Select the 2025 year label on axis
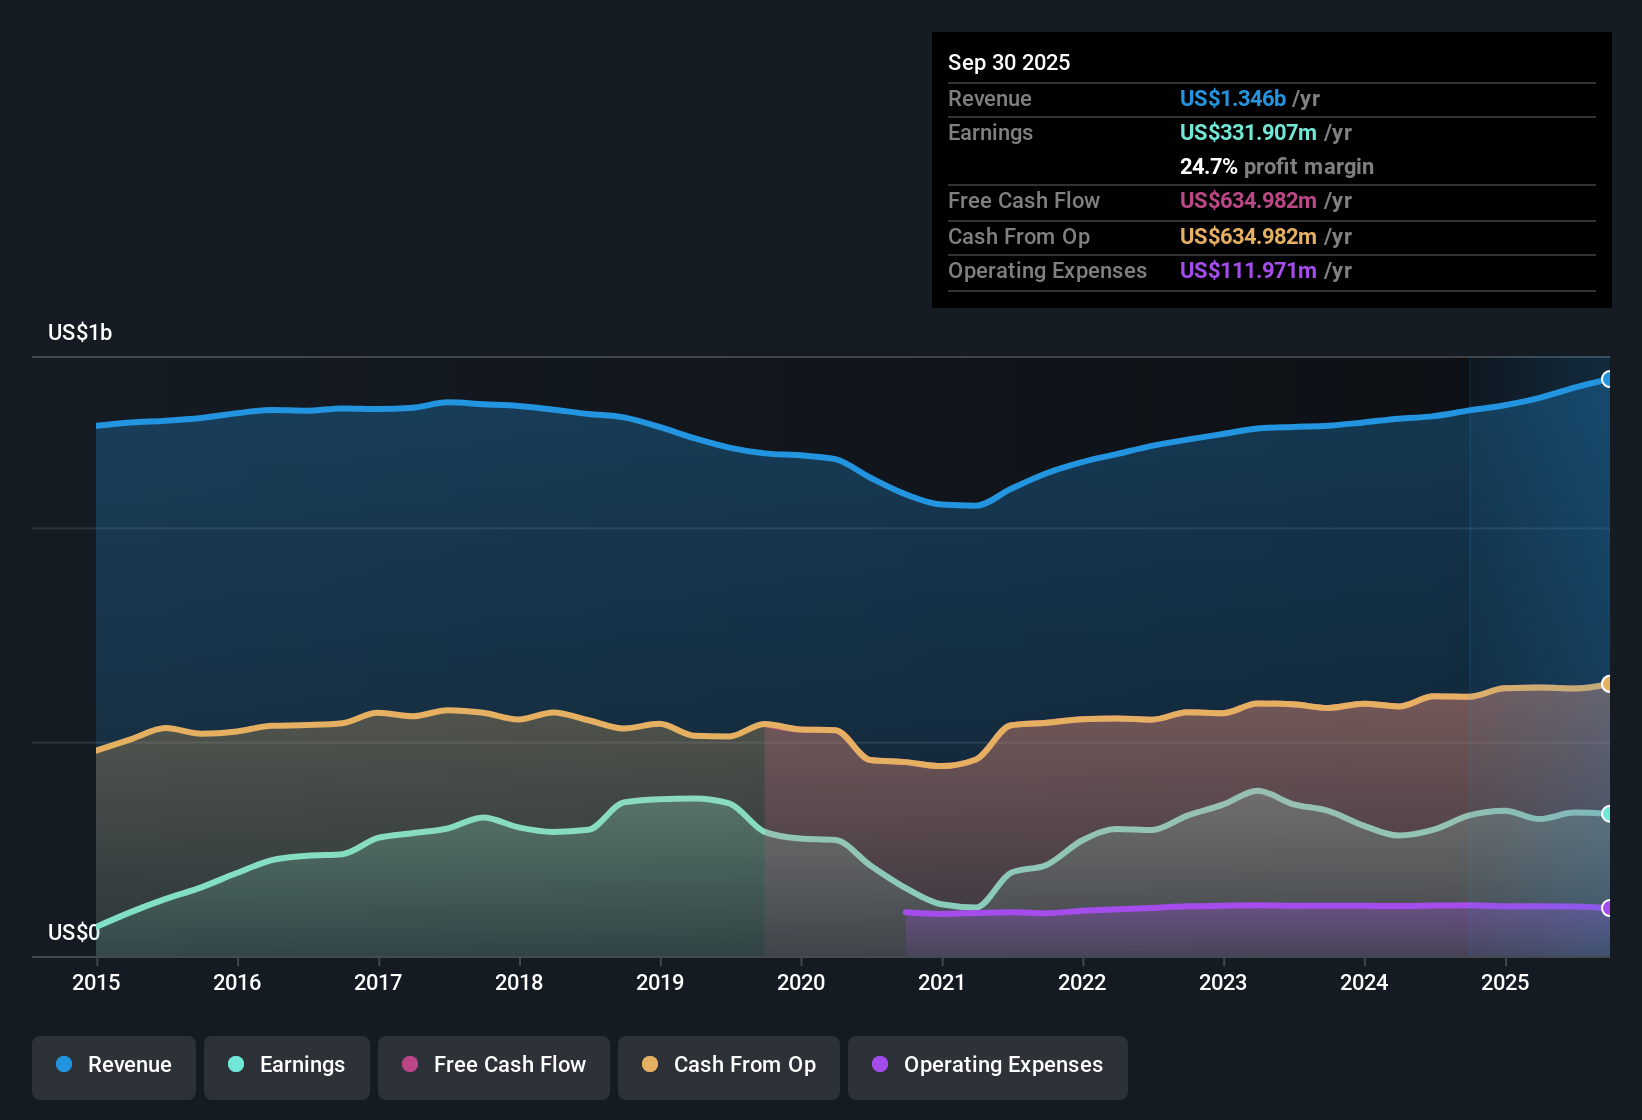The height and width of the screenshot is (1120, 1642). 1507,983
